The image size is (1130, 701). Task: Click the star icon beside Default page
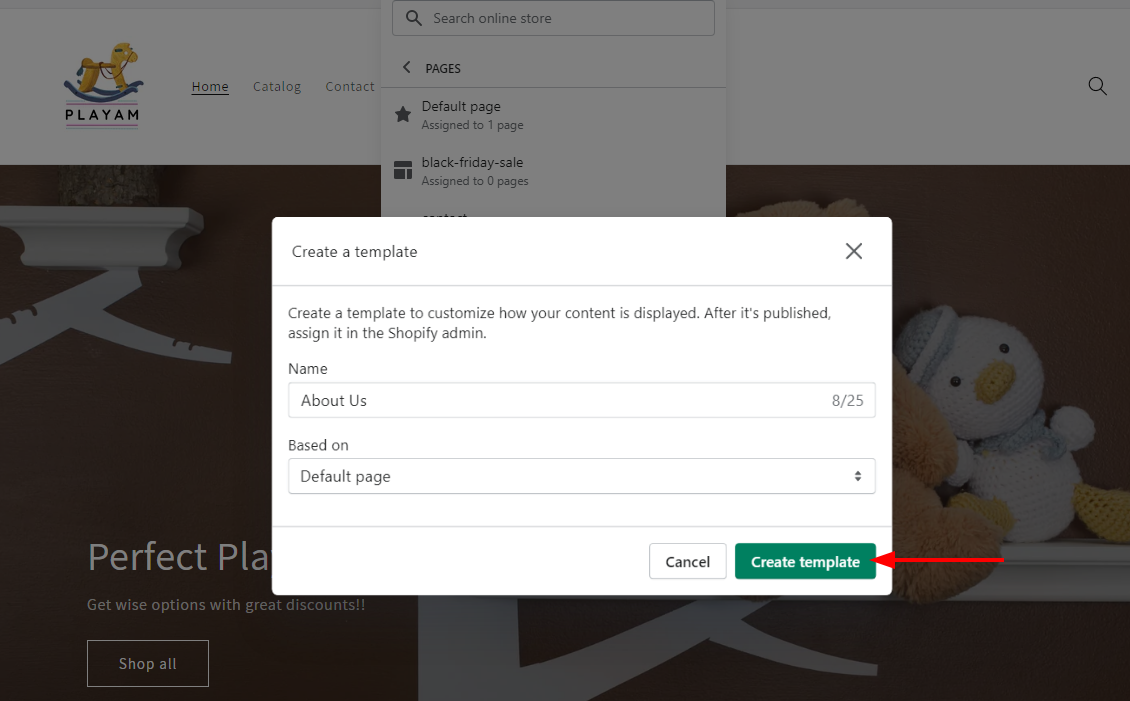[x=403, y=113]
